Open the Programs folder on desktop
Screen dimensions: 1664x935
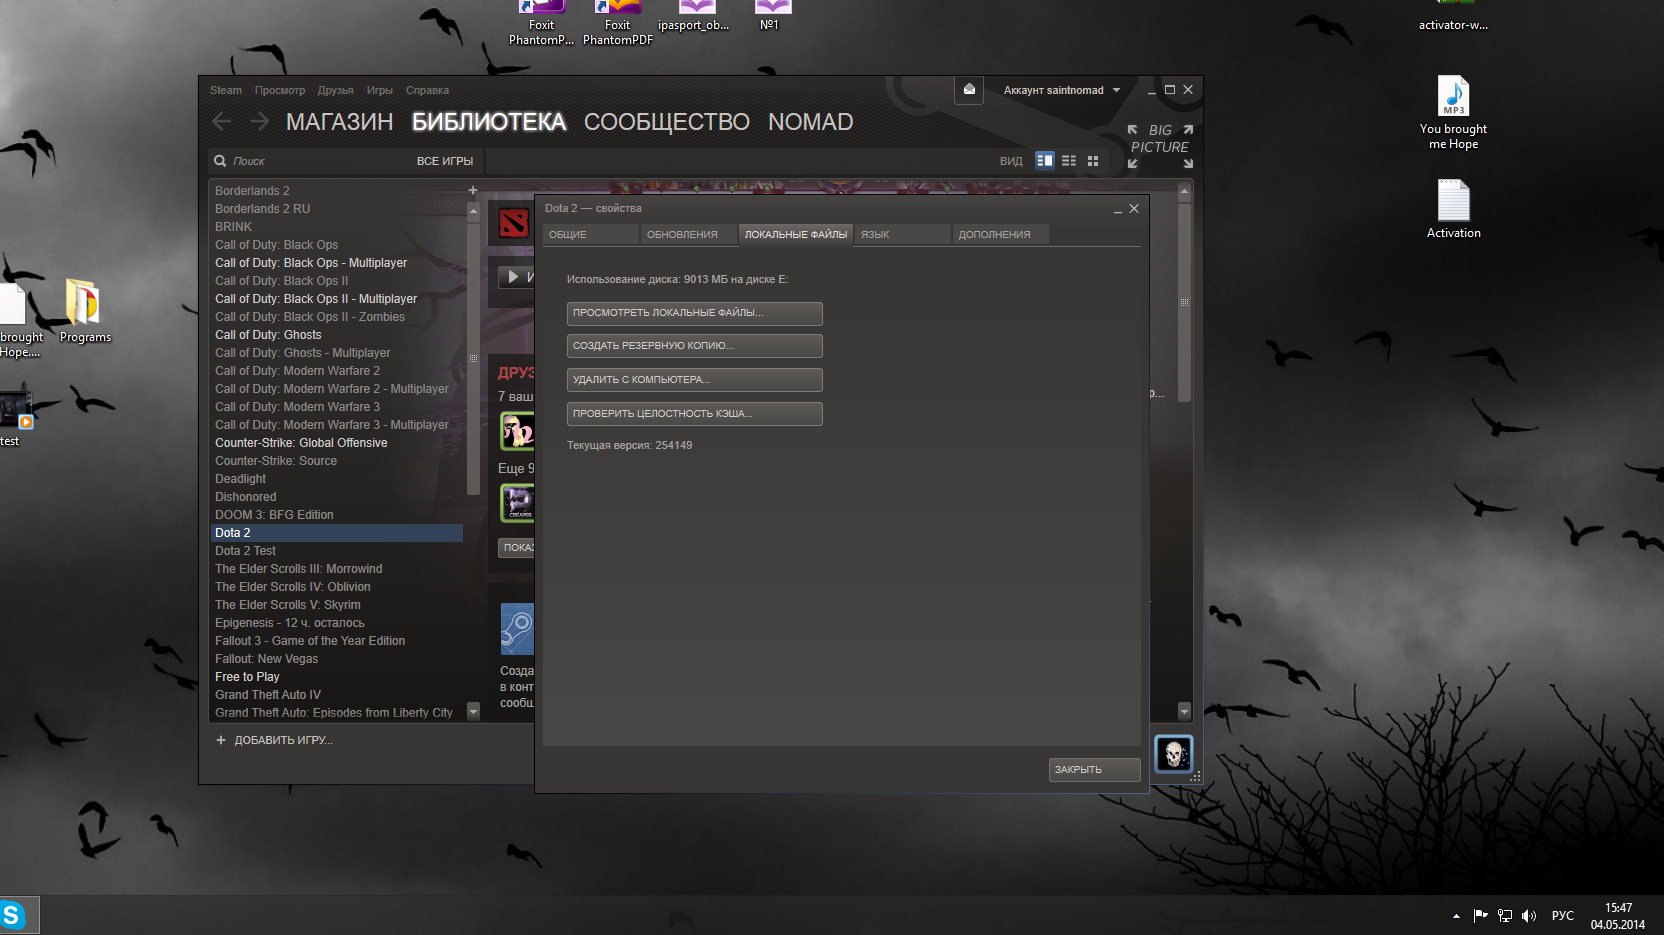click(85, 311)
